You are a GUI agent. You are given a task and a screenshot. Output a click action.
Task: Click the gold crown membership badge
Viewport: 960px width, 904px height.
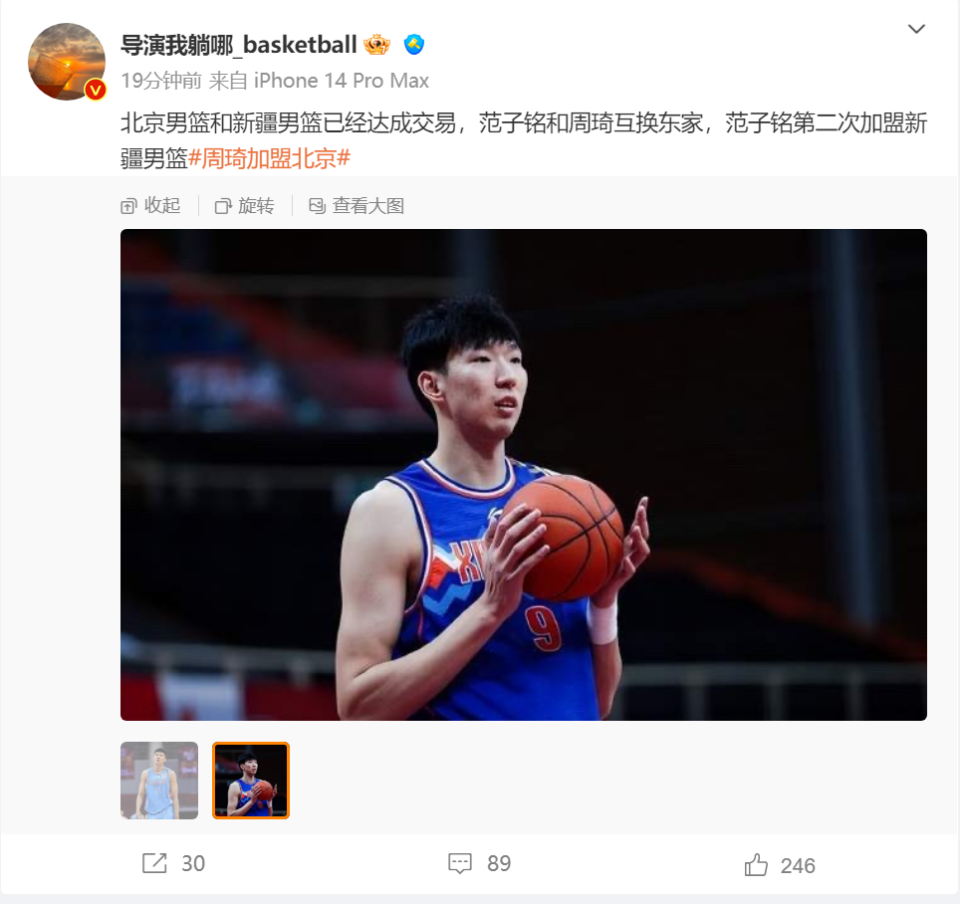click(x=377, y=45)
